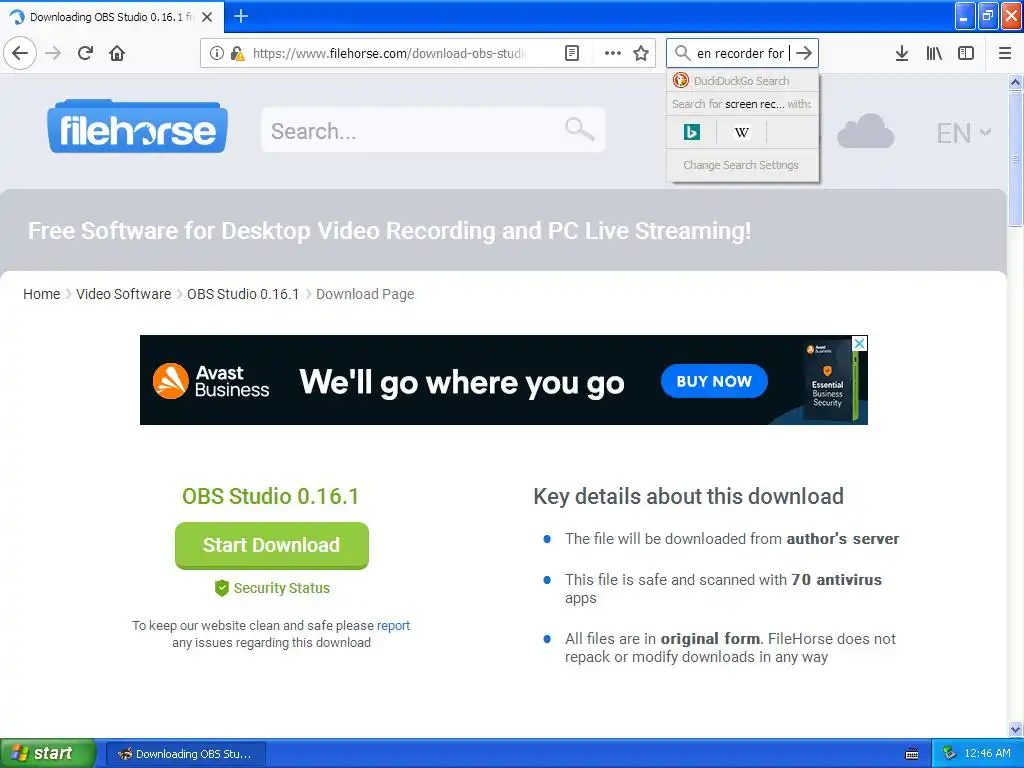Click BUY NOW in Avast ad
Image resolution: width=1024 pixels, height=768 pixels.
(x=714, y=381)
